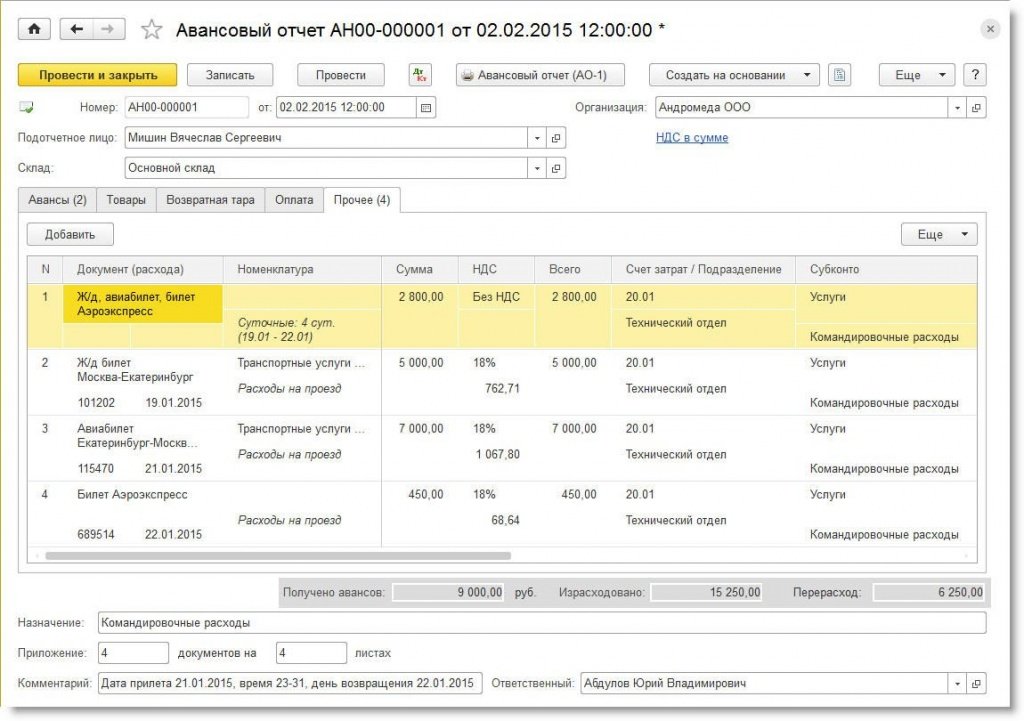The width and height of the screenshot is (1024, 721).
Task: Close the Авансовый отчет form
Action: pos(990,29)
